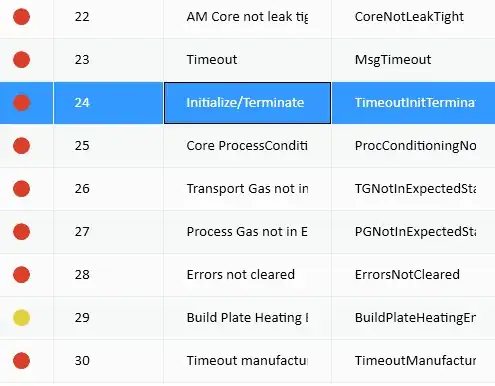Select the red status dot in row 24
Viewport: 495px width, 386px height.
pos(21,103)
